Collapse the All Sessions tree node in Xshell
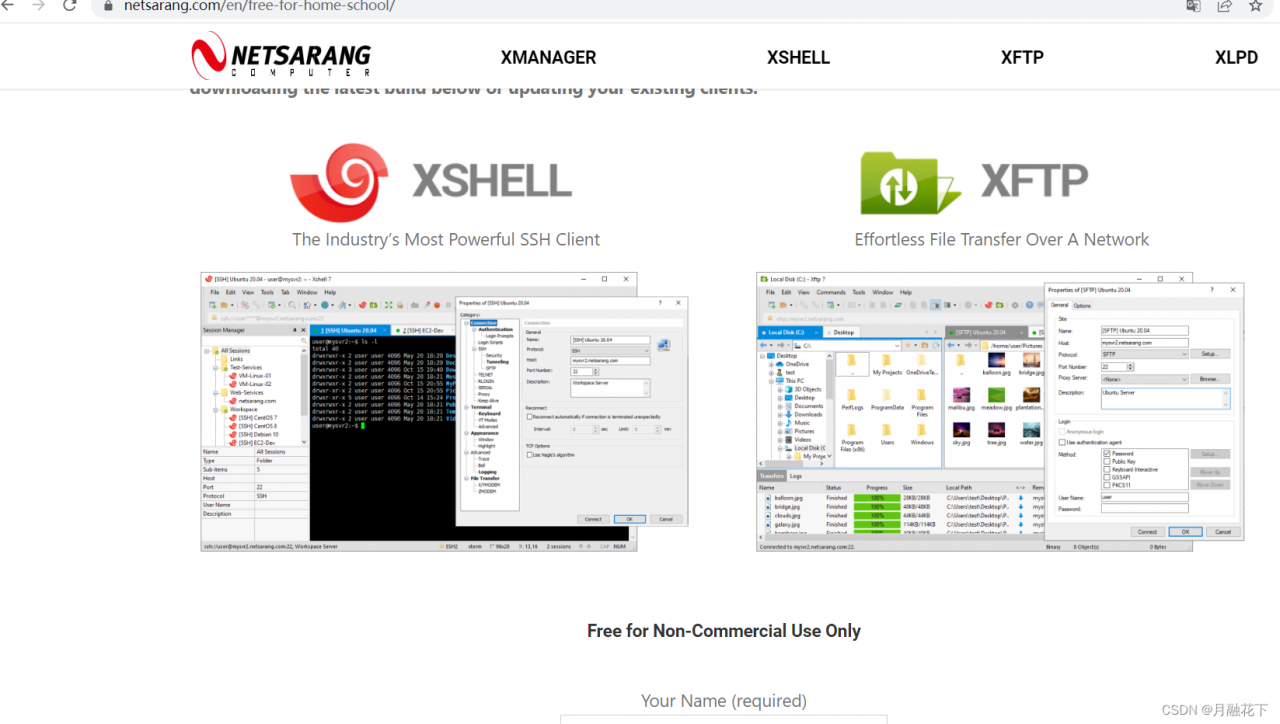Image resolution: width=1280 pixels, height=724 pixels. (x=207, y=351)
